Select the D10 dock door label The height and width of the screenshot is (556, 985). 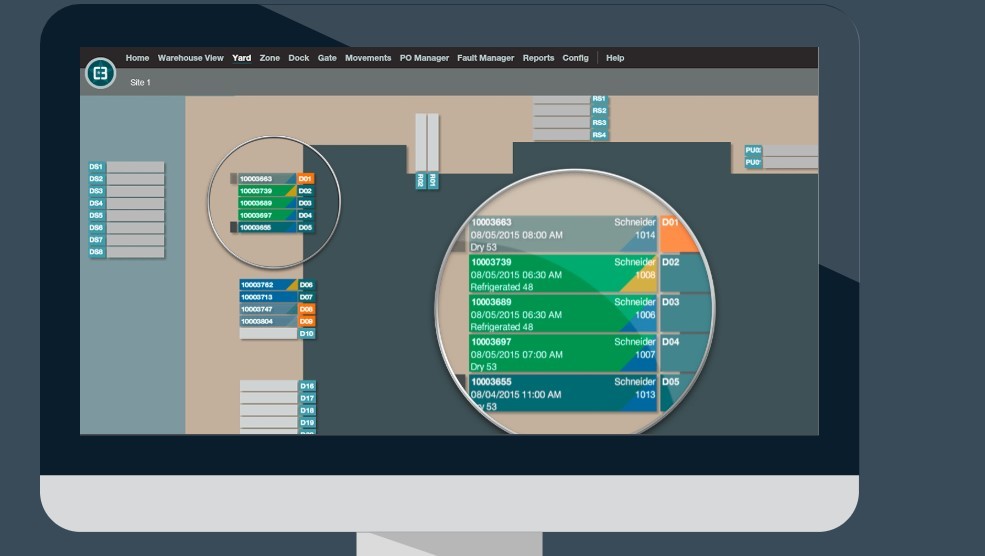[x=307, y=333]
